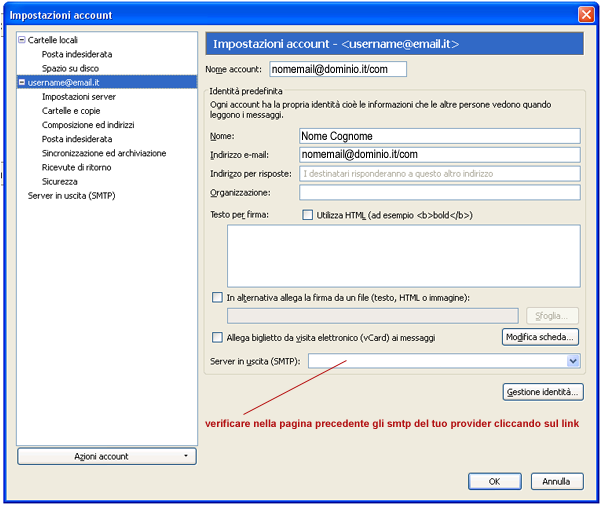Click the Testo per firma label
This screenshot has width=600, height=505.
point(239,215)
